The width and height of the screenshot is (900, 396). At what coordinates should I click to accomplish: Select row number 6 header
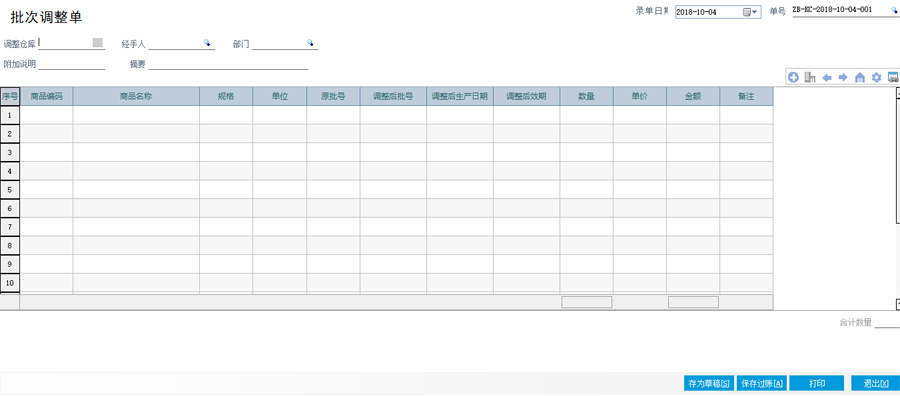point(10,208)
